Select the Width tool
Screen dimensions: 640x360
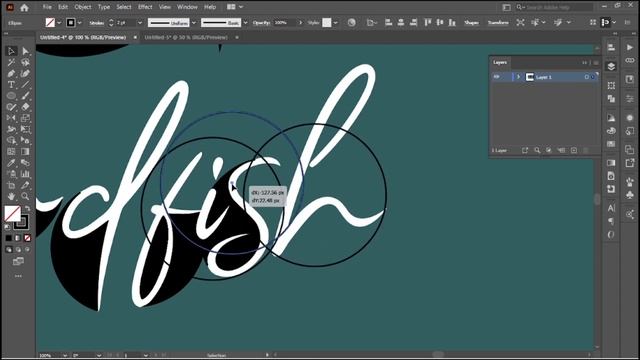point(11,129)
